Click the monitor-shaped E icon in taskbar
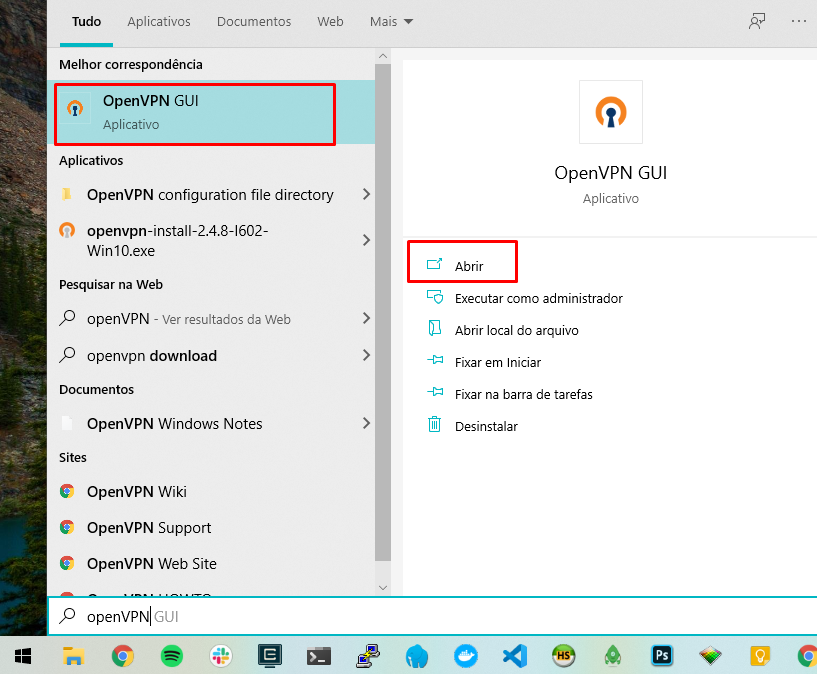This screenshot has height=674, width=817. 270,656
